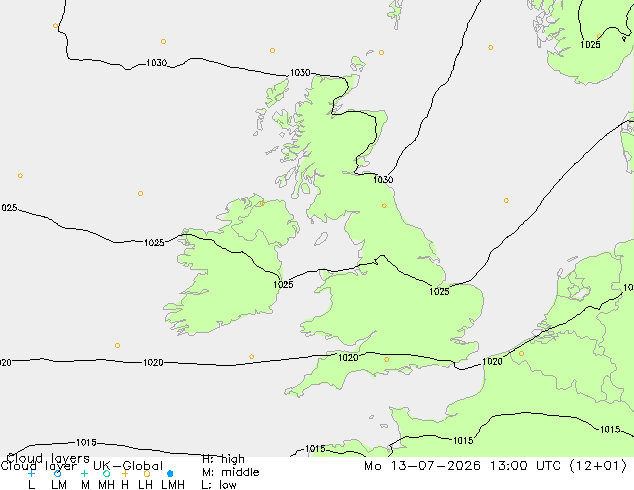Click the 1025 label on Ireland's east coast
634x490 pixels.
click(x=283, y=285)
